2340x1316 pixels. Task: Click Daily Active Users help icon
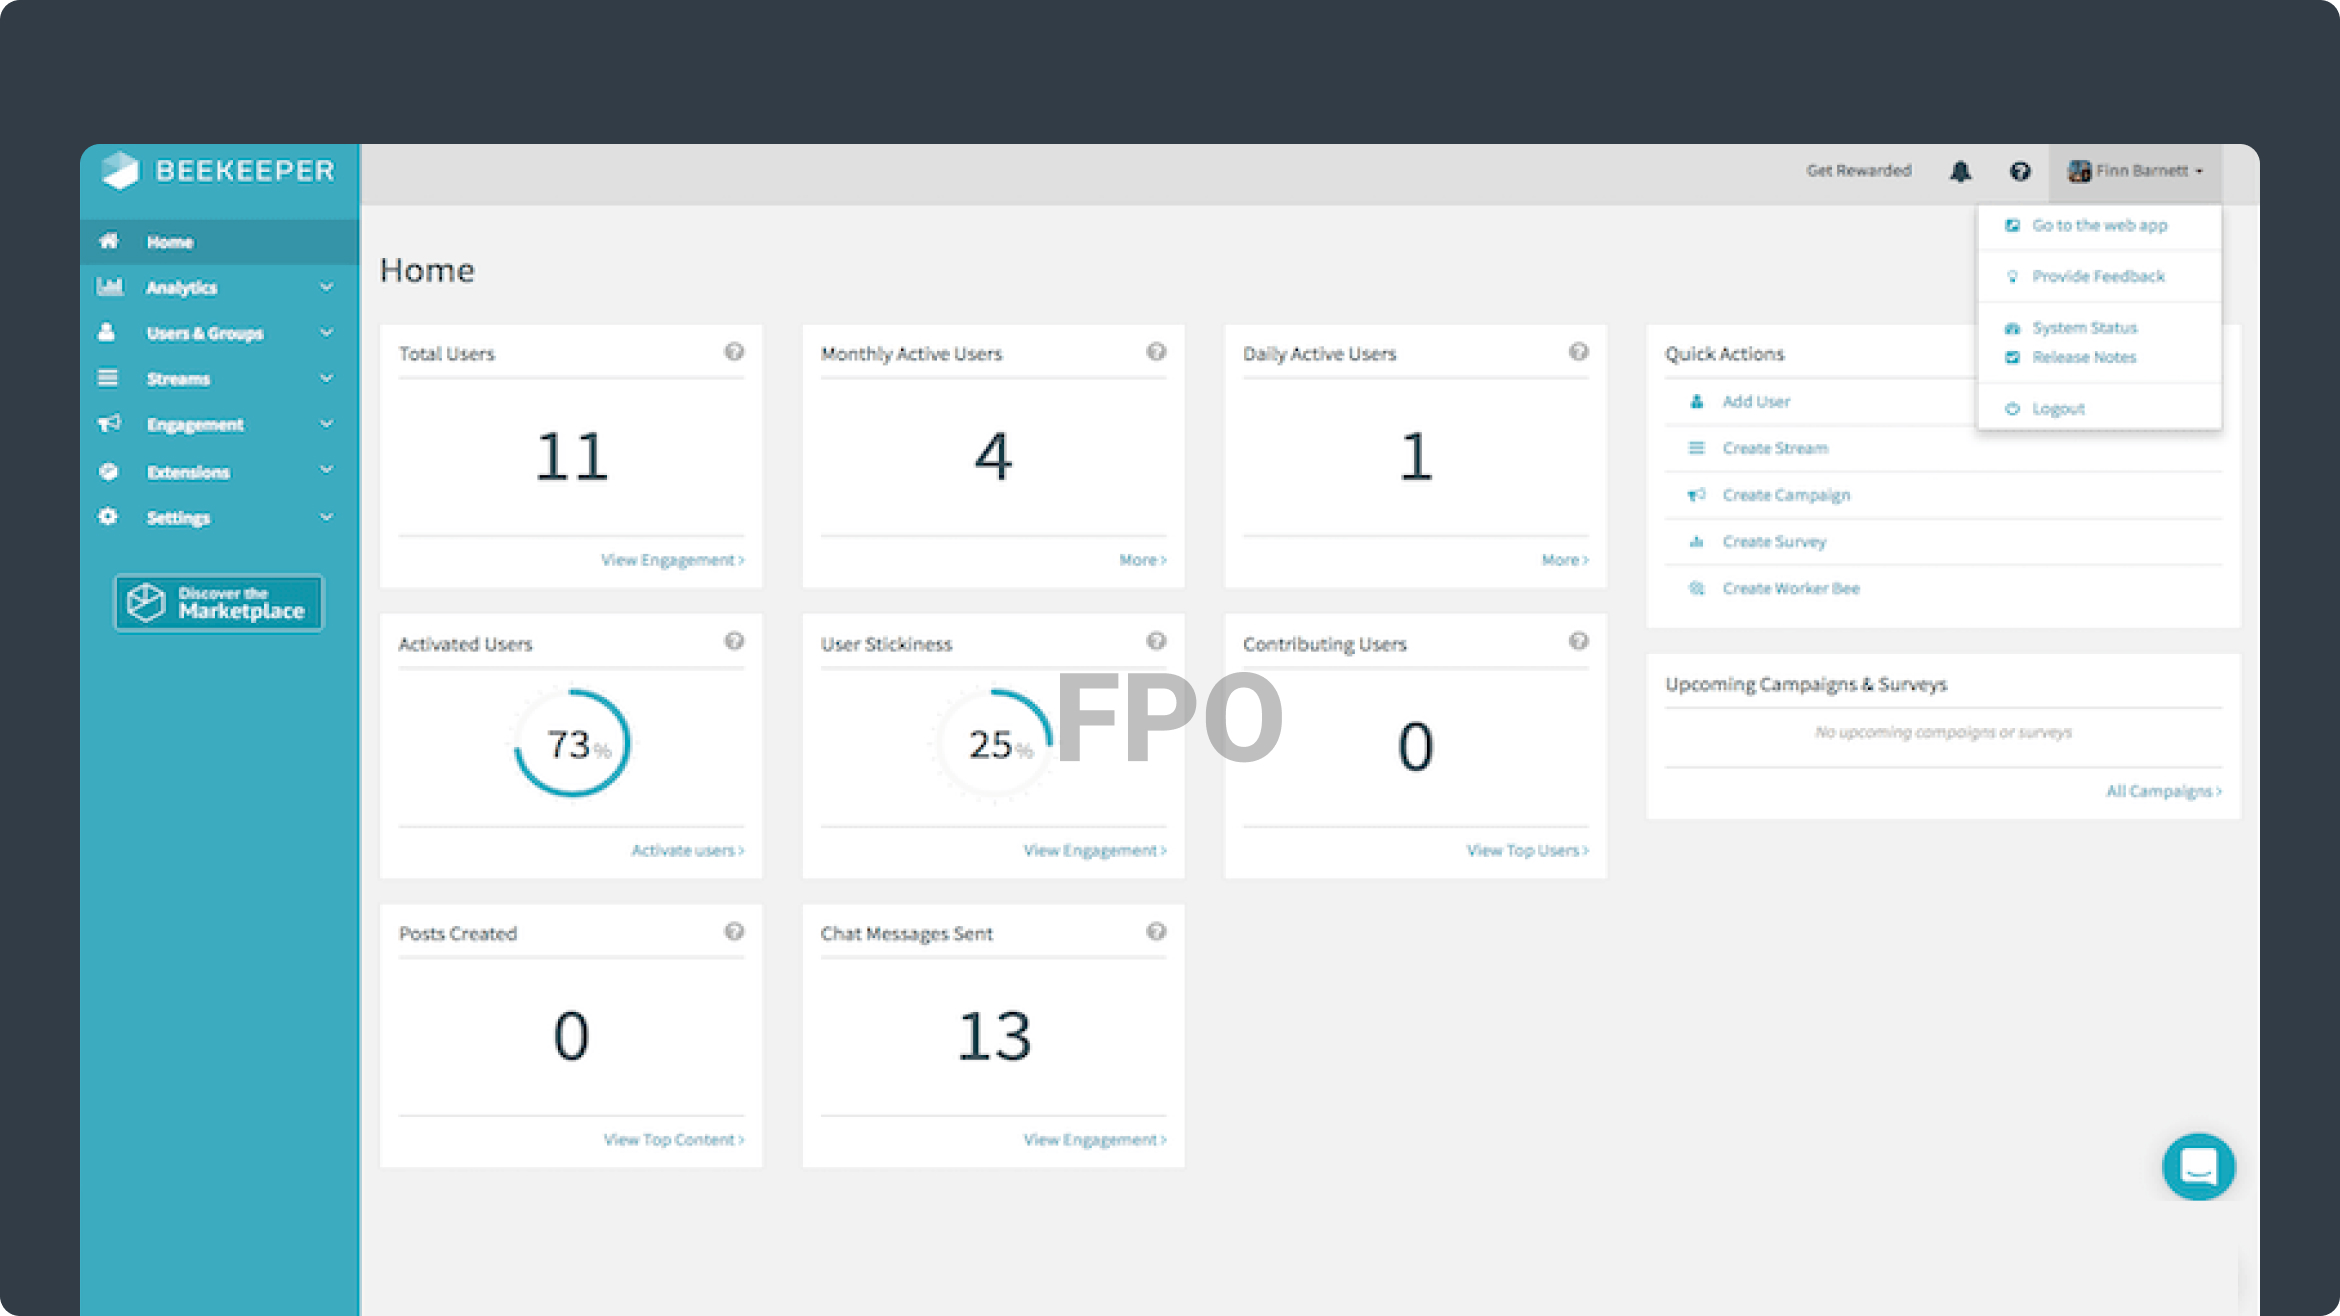[1578, 352]
